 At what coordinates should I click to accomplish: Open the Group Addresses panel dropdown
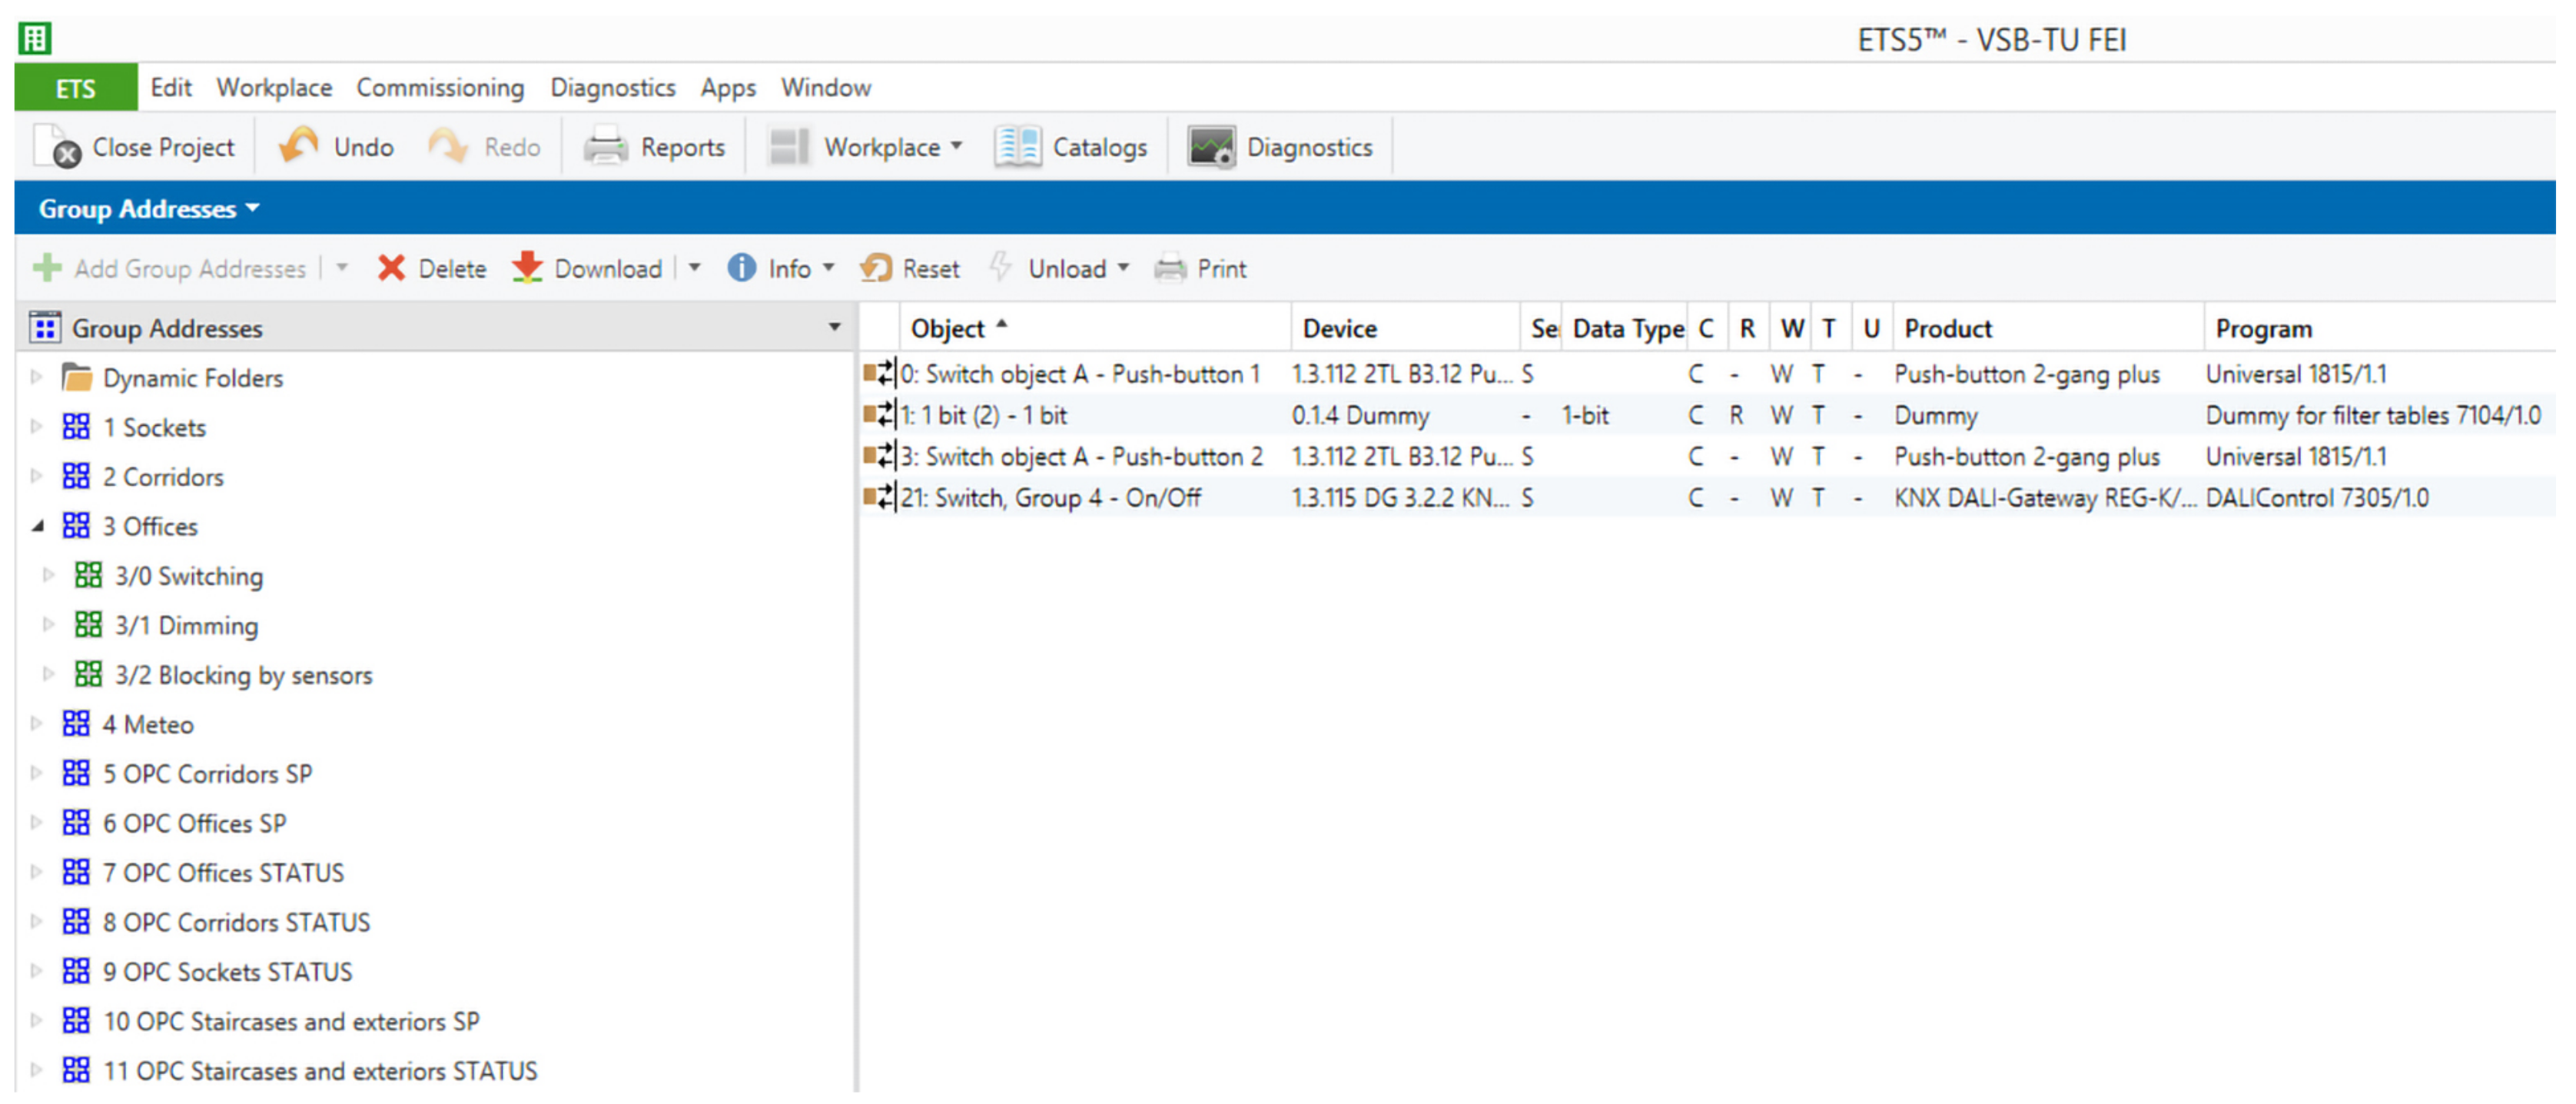(252, 208)
